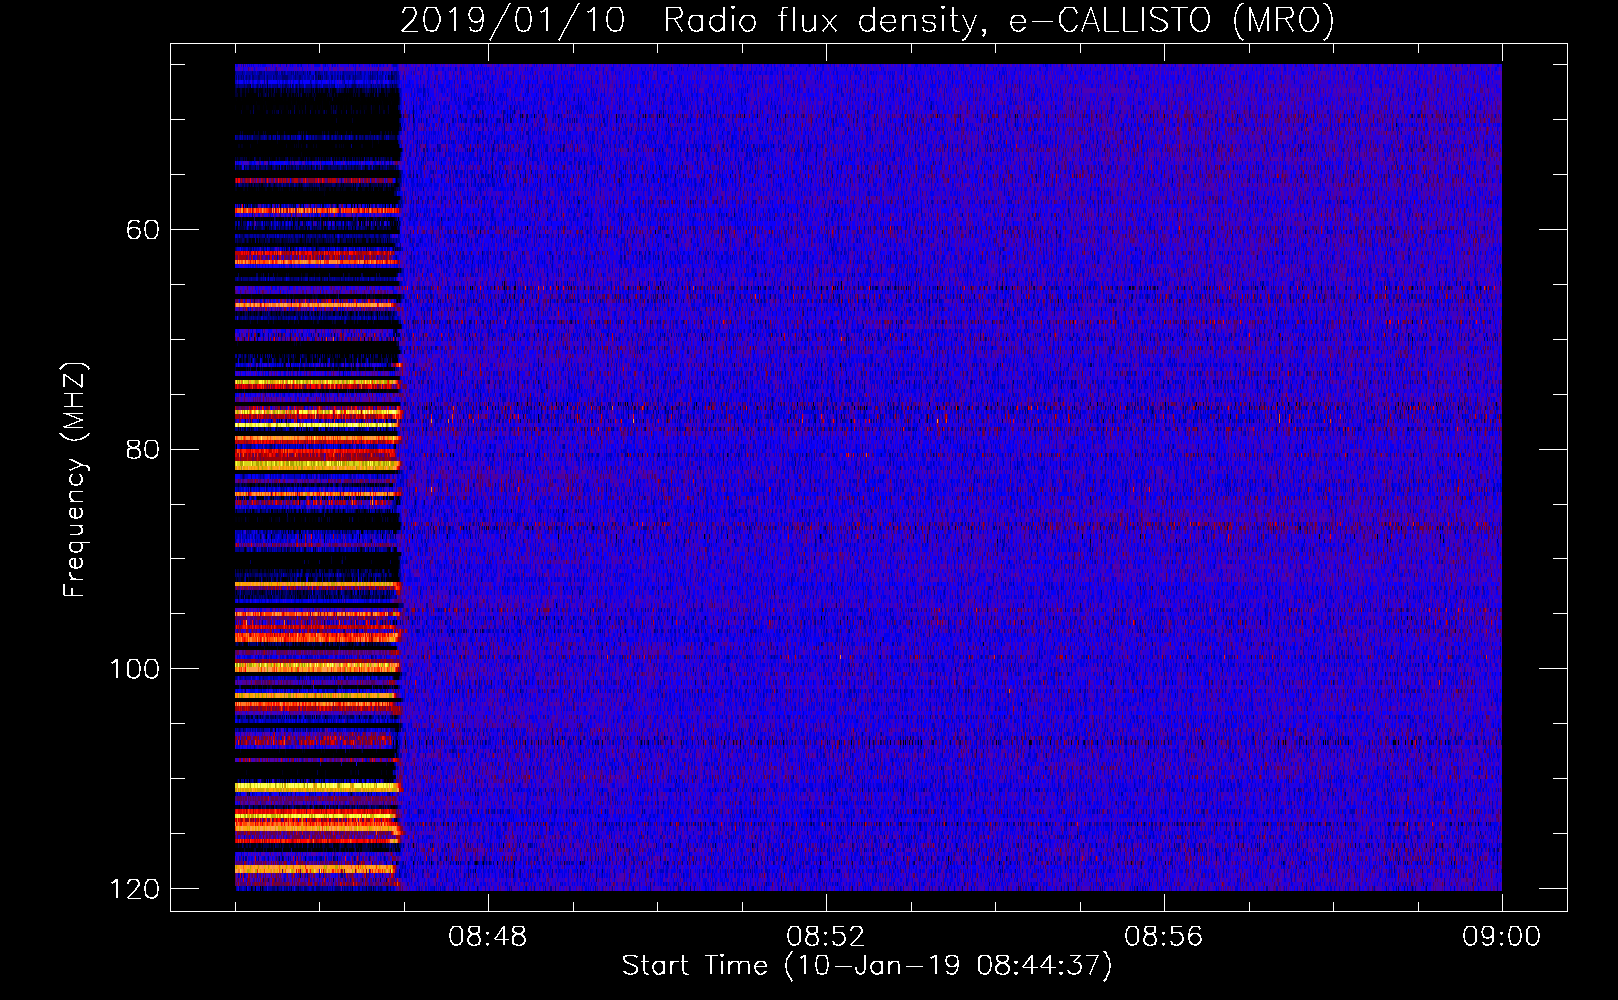Select the 80 MHz frequency tick label
The height and width of the screenshot is (1000, 1618).
click(x=142, y=449)
